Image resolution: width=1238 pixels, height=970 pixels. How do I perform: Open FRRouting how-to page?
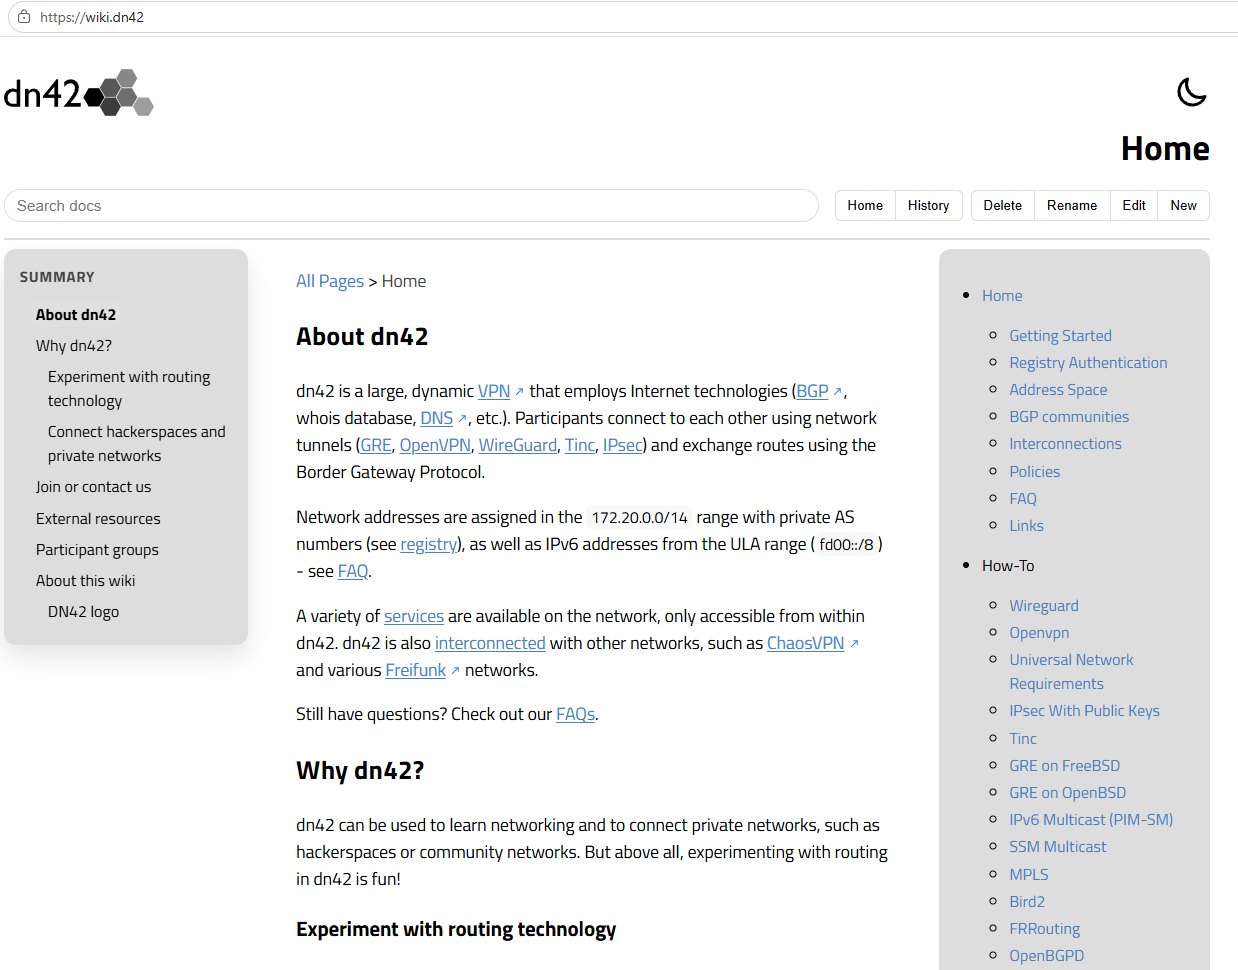pyautogui.click(x=1045, y=929)
